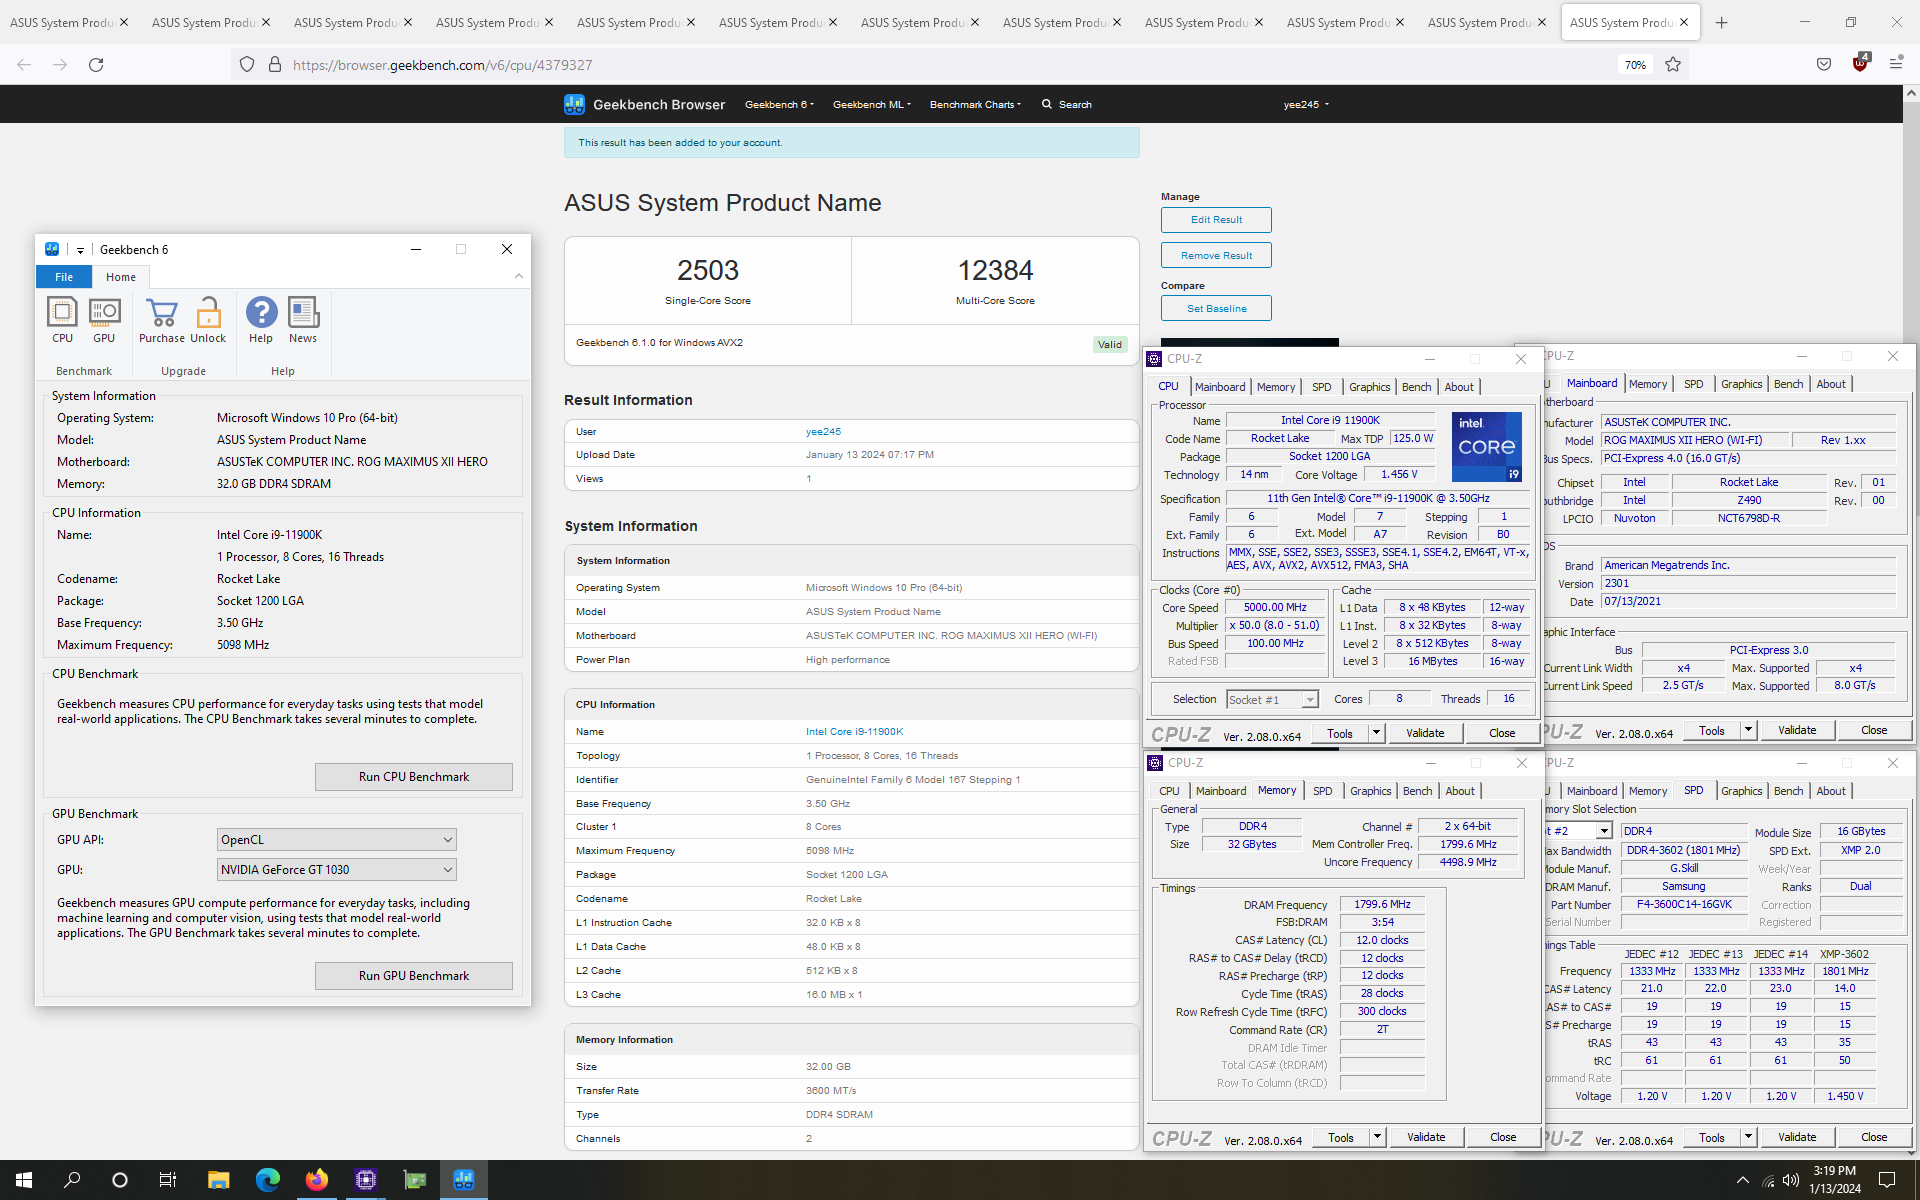Run the CPU Benchmark
The image size is (1920, 1200).
point(414,777)
